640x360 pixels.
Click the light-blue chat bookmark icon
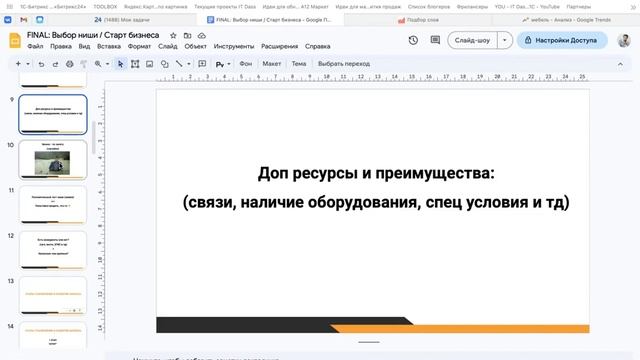point(40,20)
